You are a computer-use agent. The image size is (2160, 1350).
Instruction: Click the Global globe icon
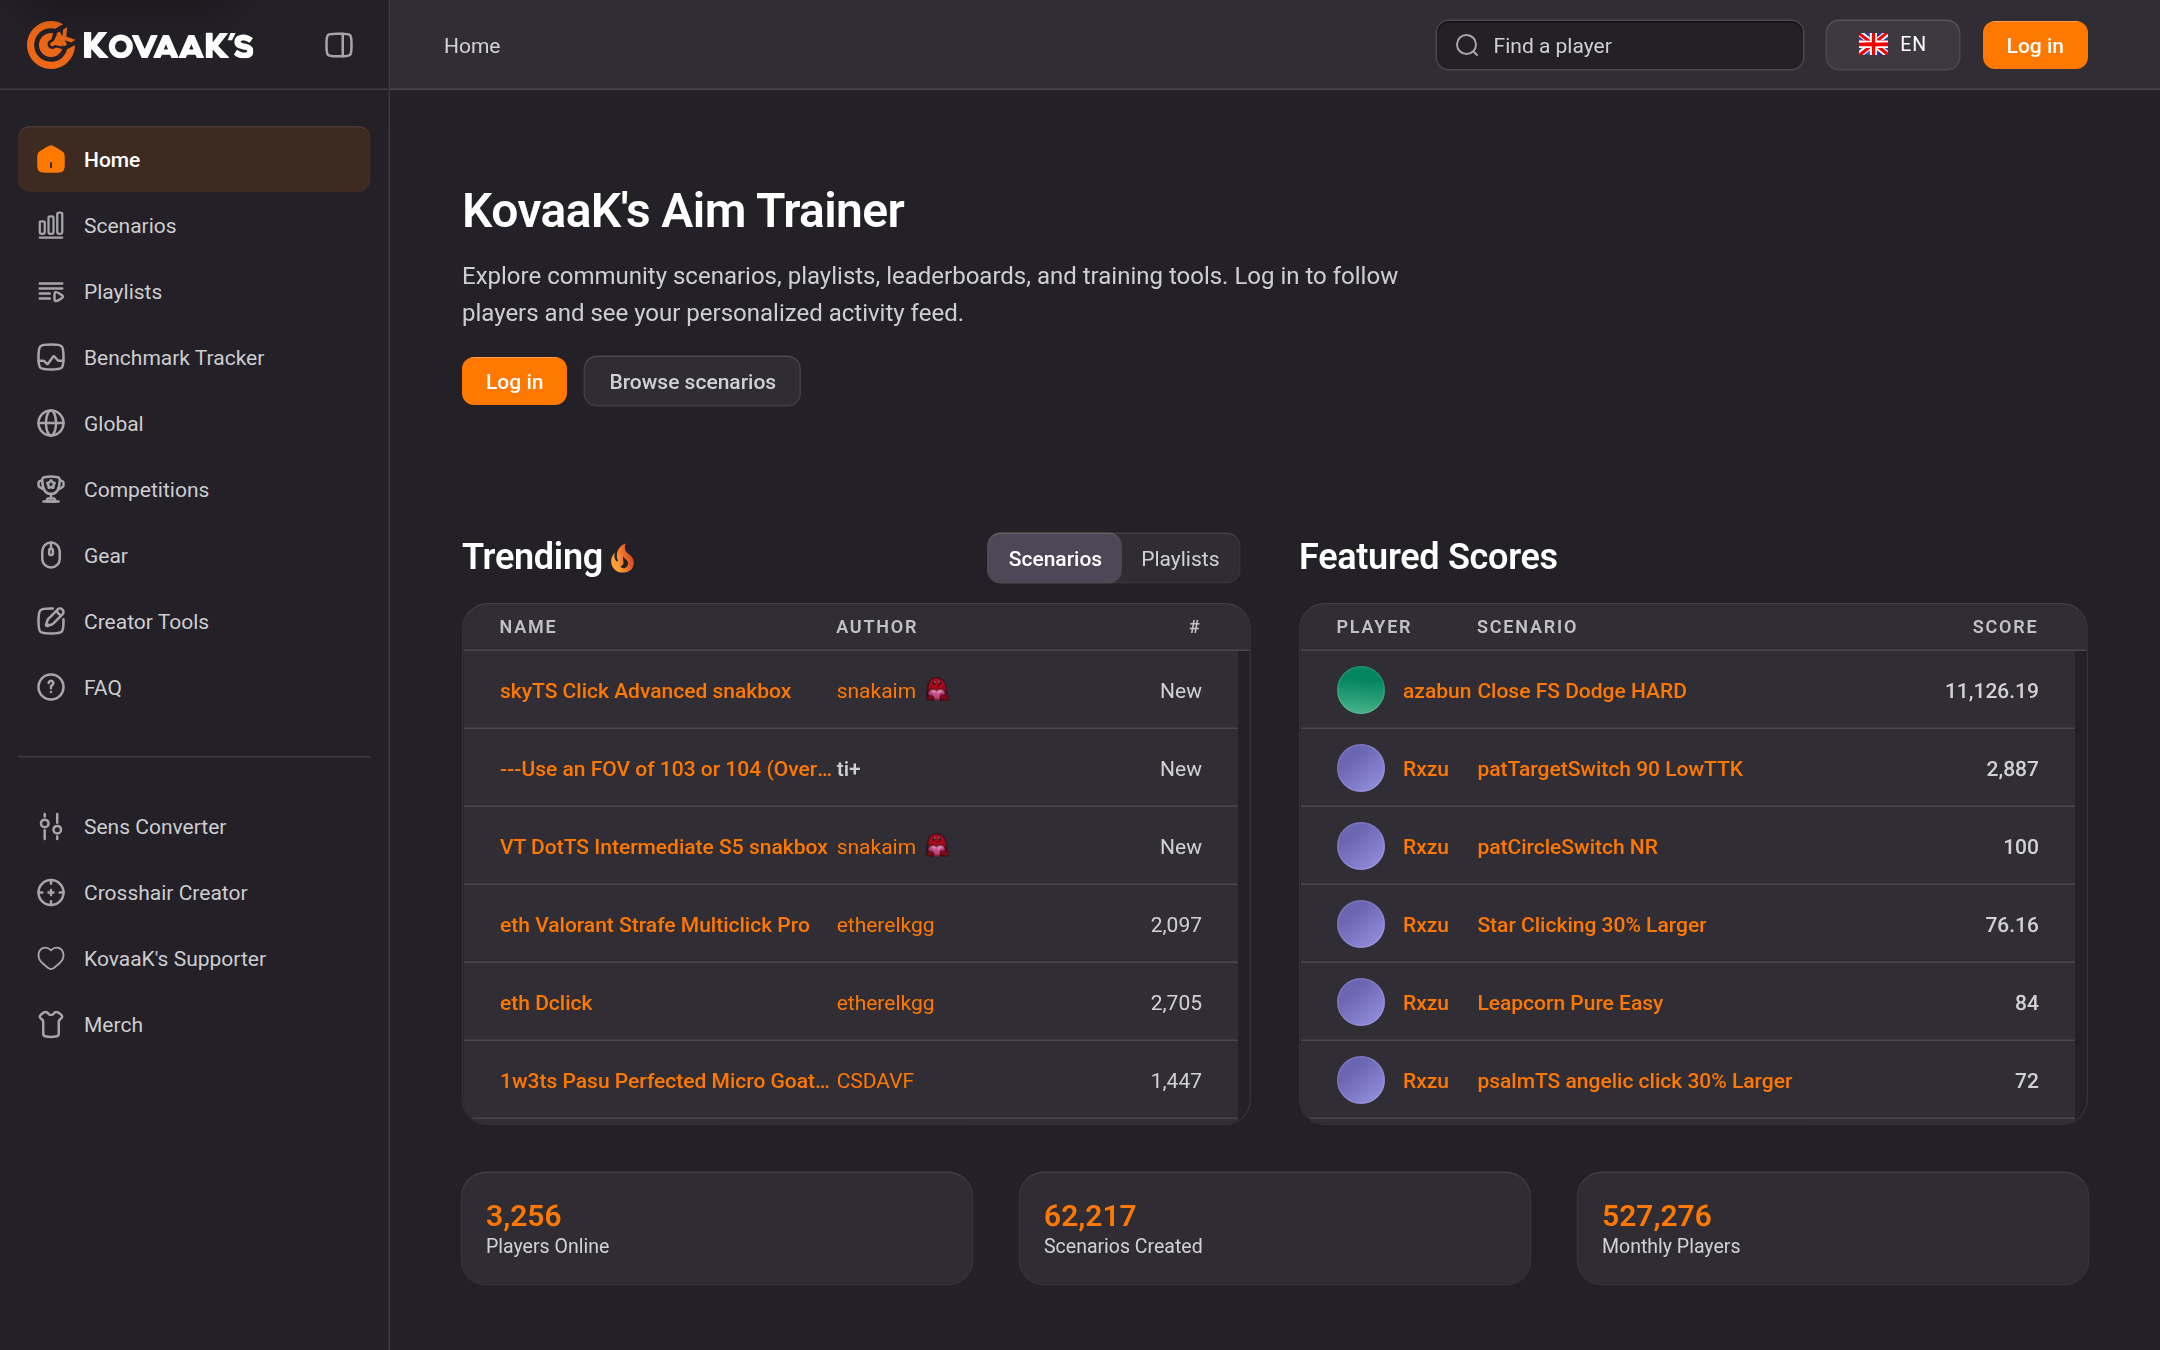tap(51, 423)
